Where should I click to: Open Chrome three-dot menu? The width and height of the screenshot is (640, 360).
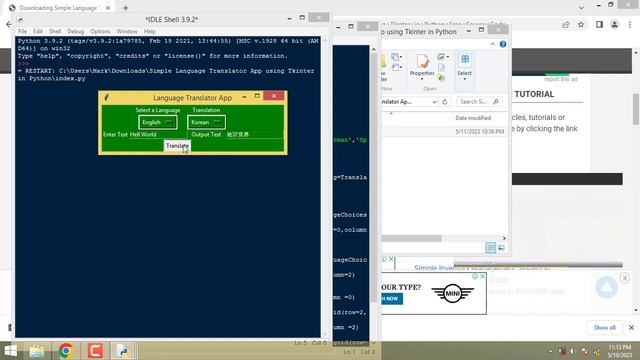[630, 25]
